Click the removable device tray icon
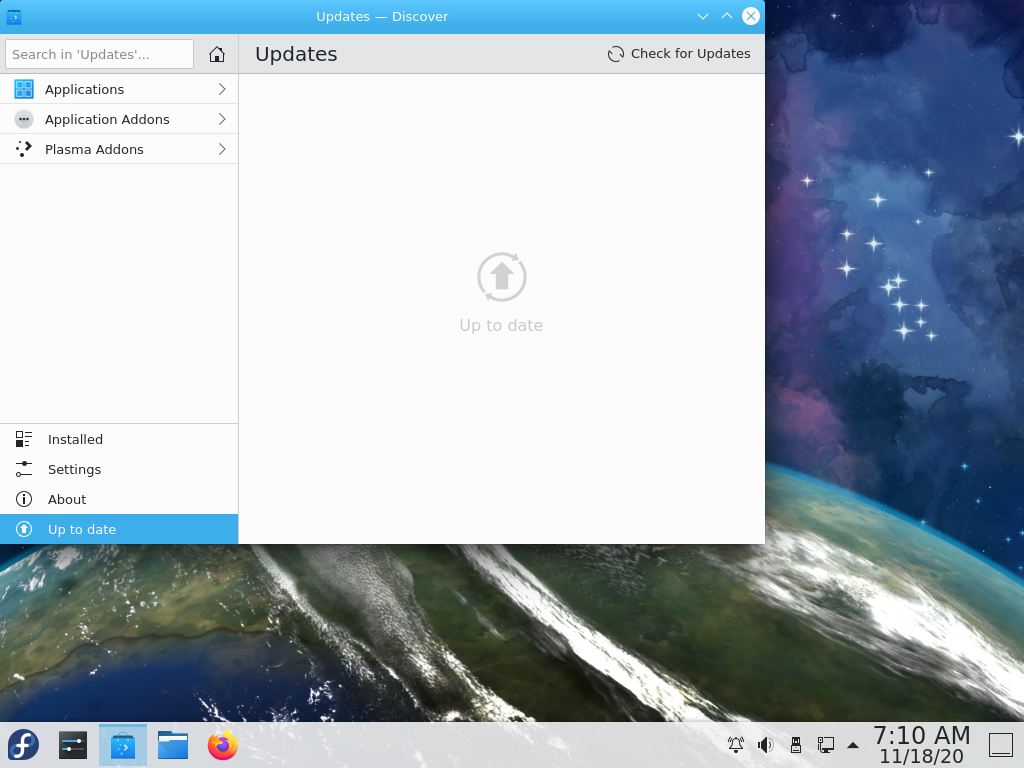The width and height of the screenshot is (1024, 768). pyautogui.click(x=795, y=744)
